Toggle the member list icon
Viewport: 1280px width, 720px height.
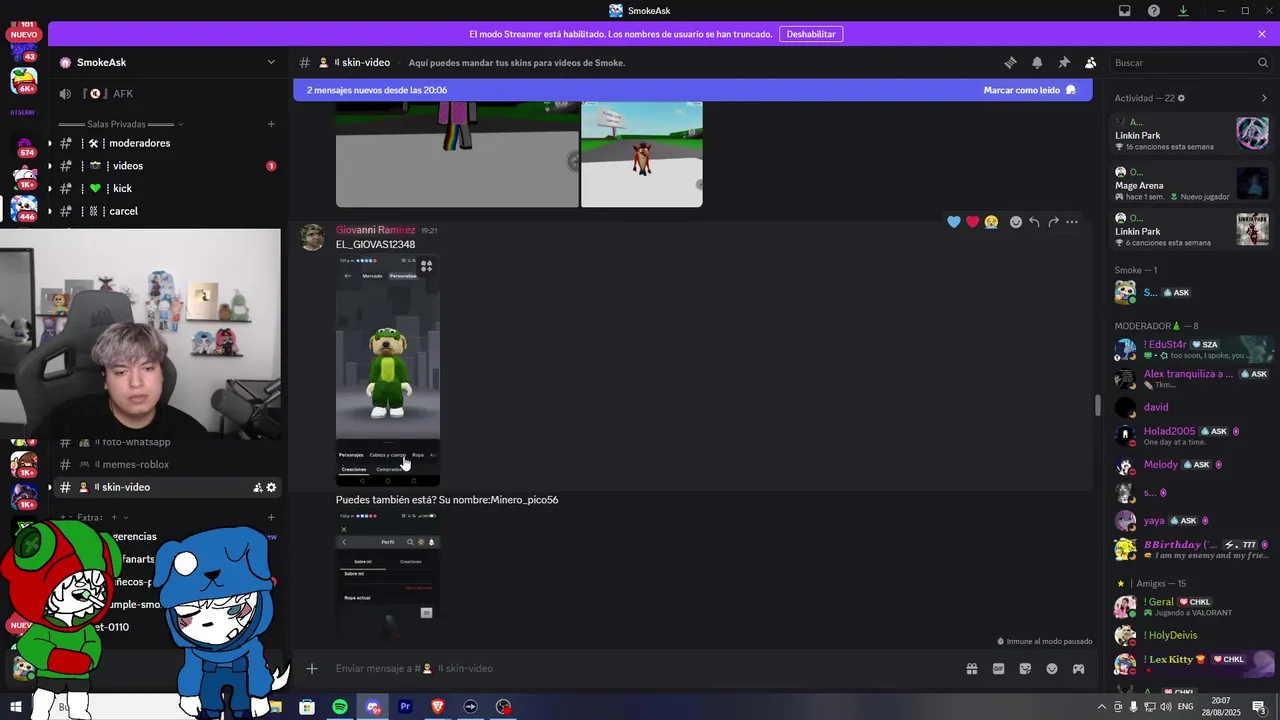(x=1091, y=62)
